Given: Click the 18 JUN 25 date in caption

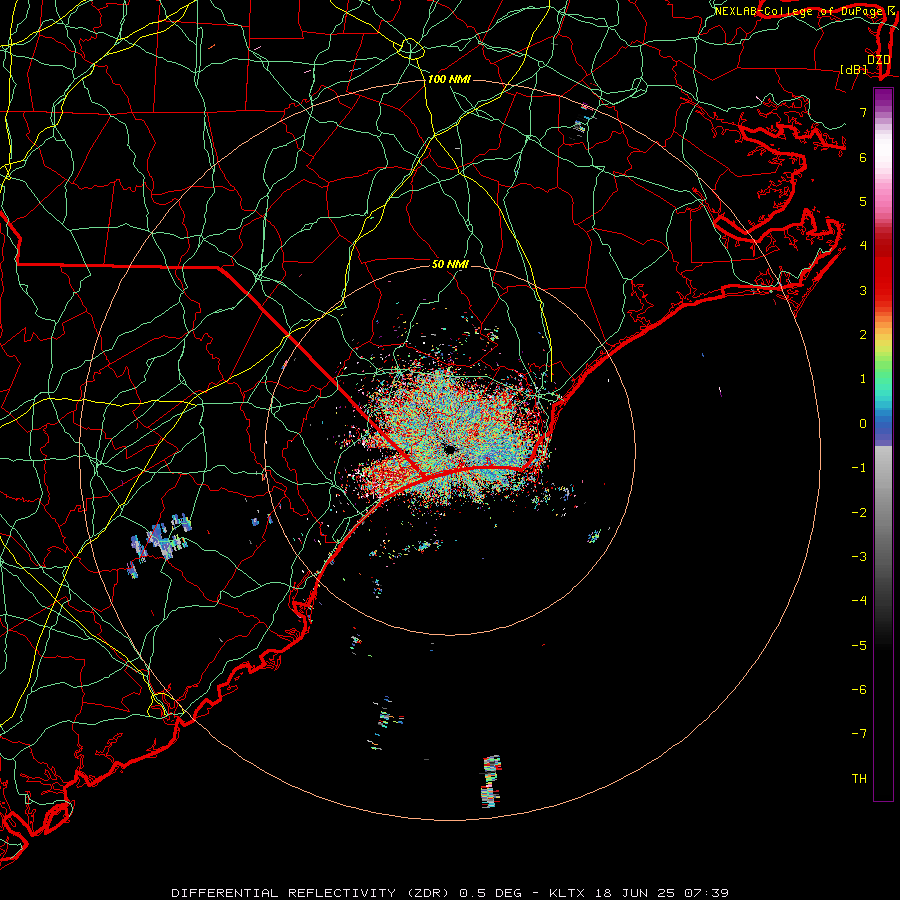Looking at the screenshot, I should [636, 893].
